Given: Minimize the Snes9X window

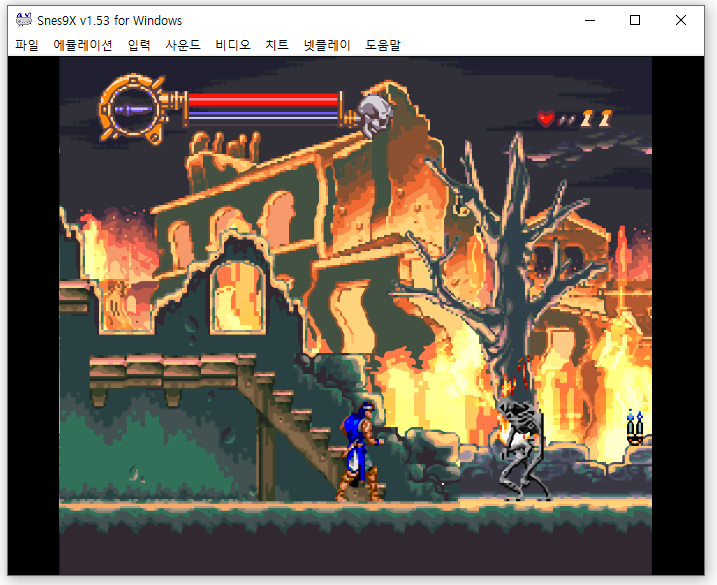Looking at the screenshot, I should coord(590,20).
